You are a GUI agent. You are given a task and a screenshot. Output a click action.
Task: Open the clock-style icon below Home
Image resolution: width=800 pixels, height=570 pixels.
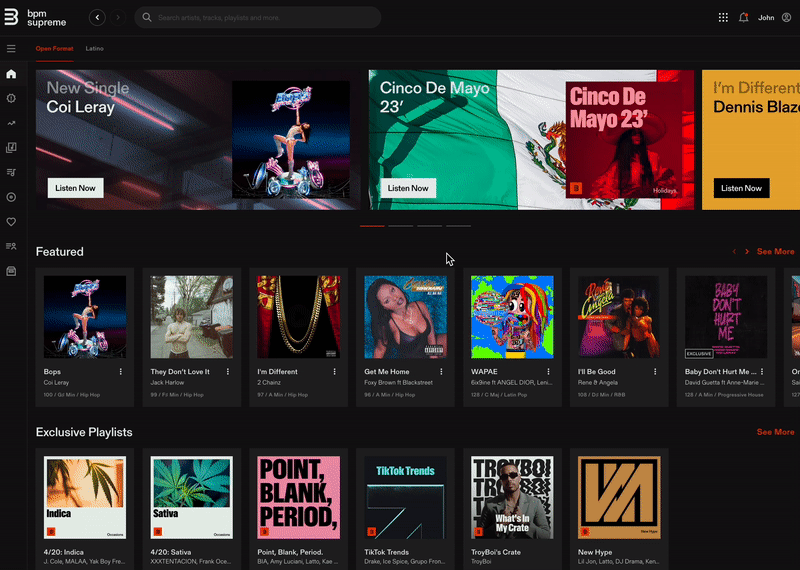(x=11, y=98)
